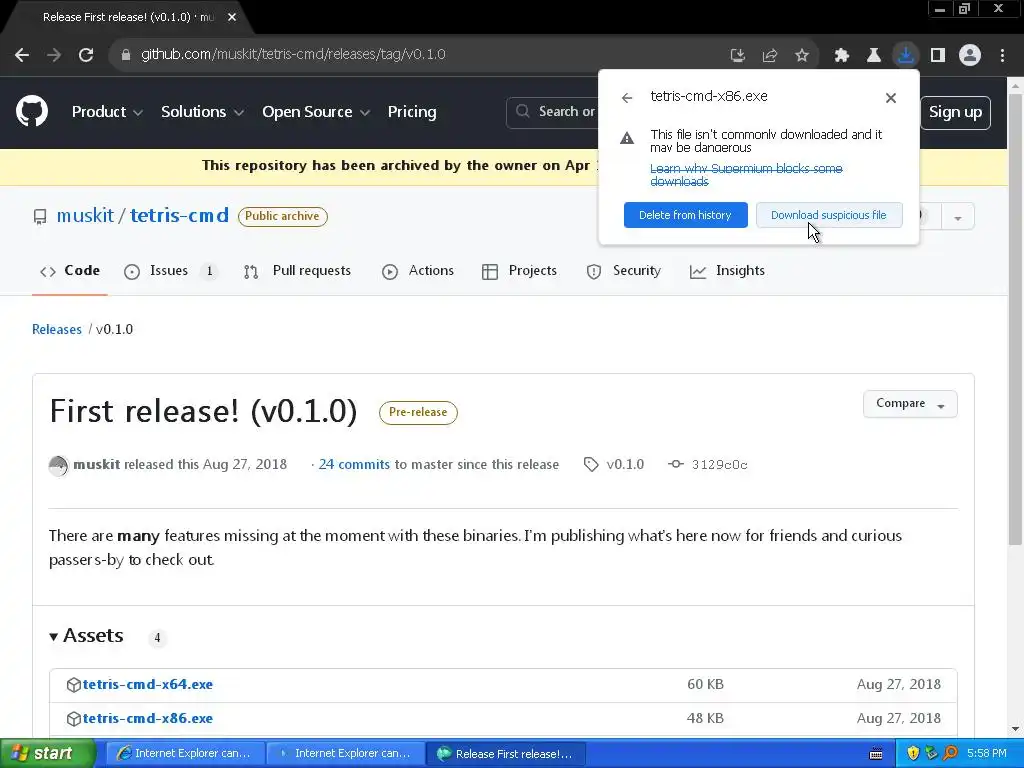Go to the Releases breadcrumb link
The image size is (1024, 768).
57,329
